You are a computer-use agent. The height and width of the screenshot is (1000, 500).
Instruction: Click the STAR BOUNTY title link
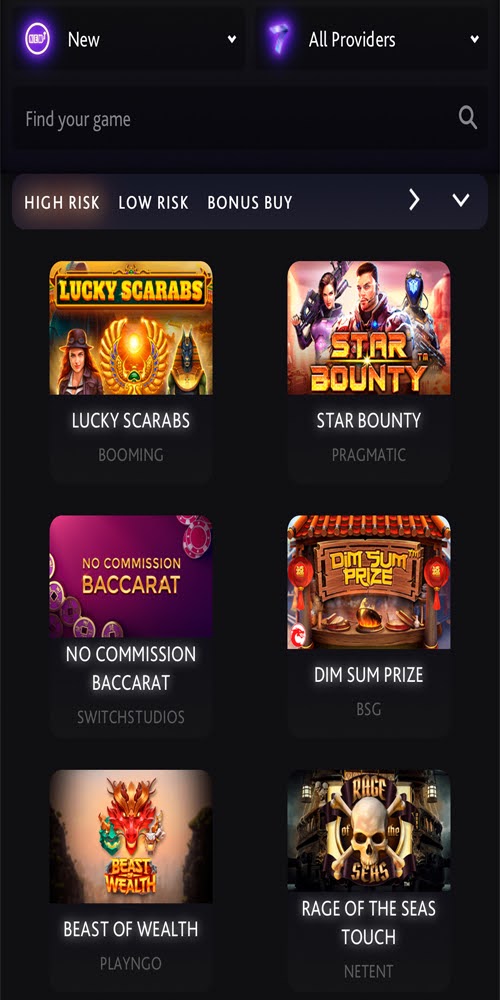tap(369, 420)
